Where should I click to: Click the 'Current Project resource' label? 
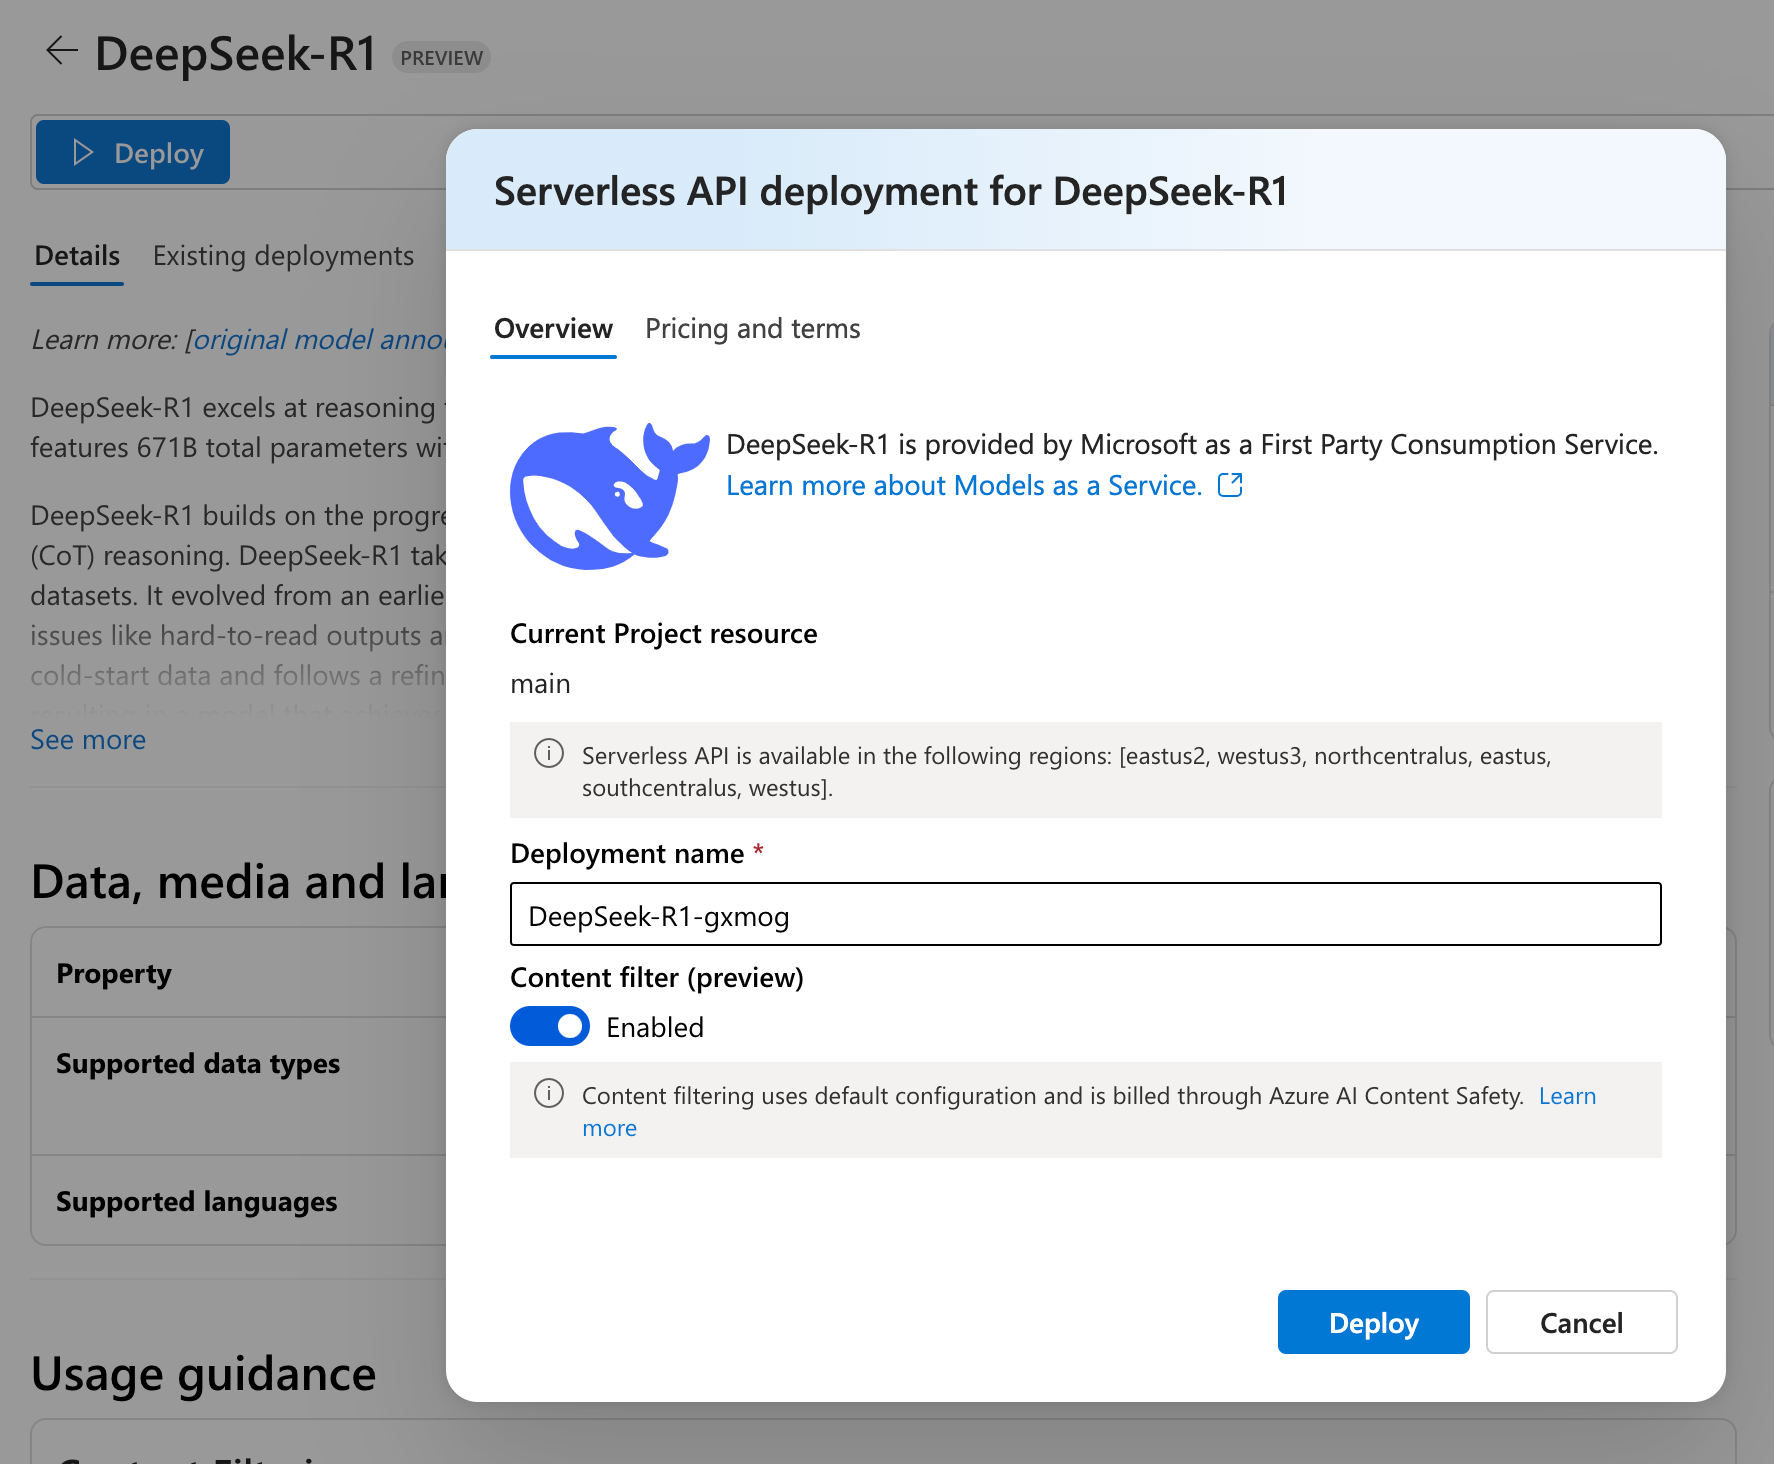pyautogui.click(x=663, y=634)
